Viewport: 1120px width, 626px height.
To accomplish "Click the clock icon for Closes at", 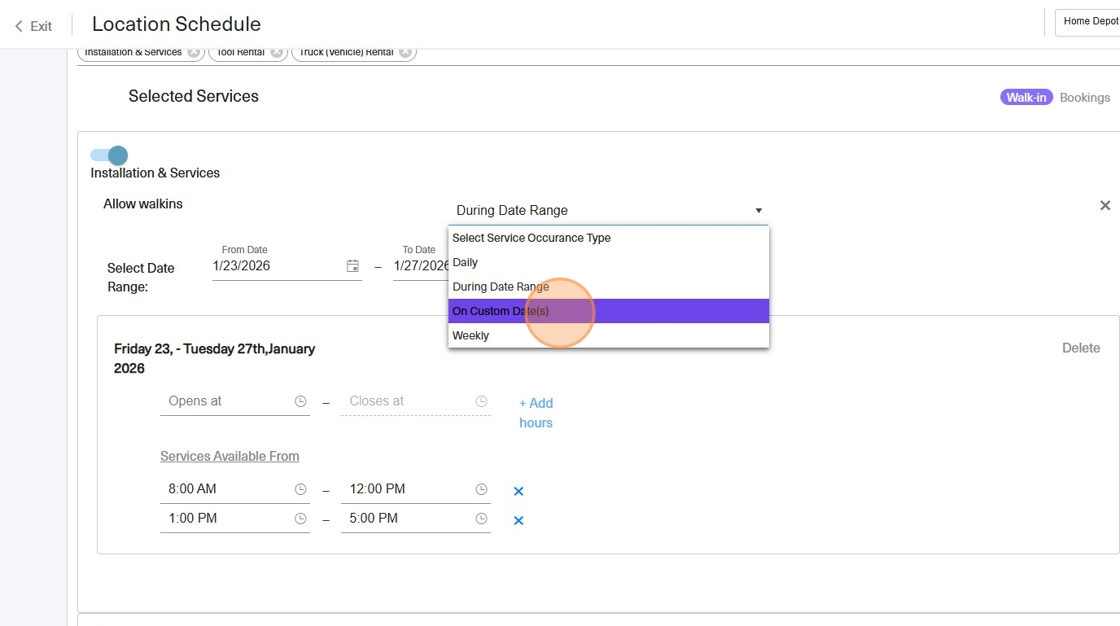I will [481, 401].
